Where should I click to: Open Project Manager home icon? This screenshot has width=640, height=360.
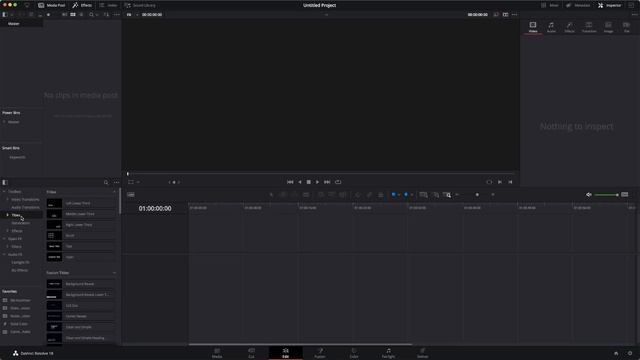click(616, 353)
